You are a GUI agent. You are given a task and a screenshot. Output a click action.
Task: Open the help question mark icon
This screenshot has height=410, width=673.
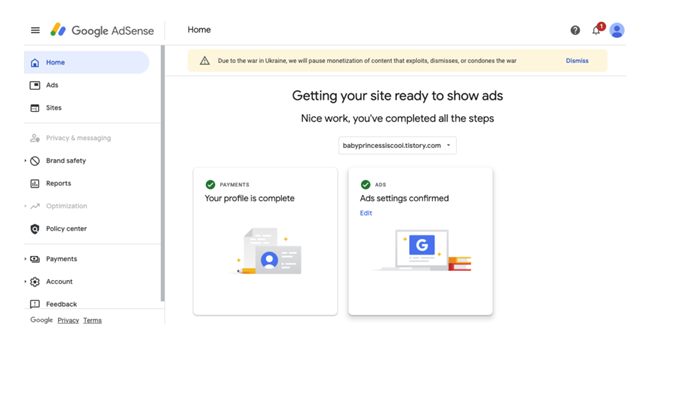click(x=575, y=30)
